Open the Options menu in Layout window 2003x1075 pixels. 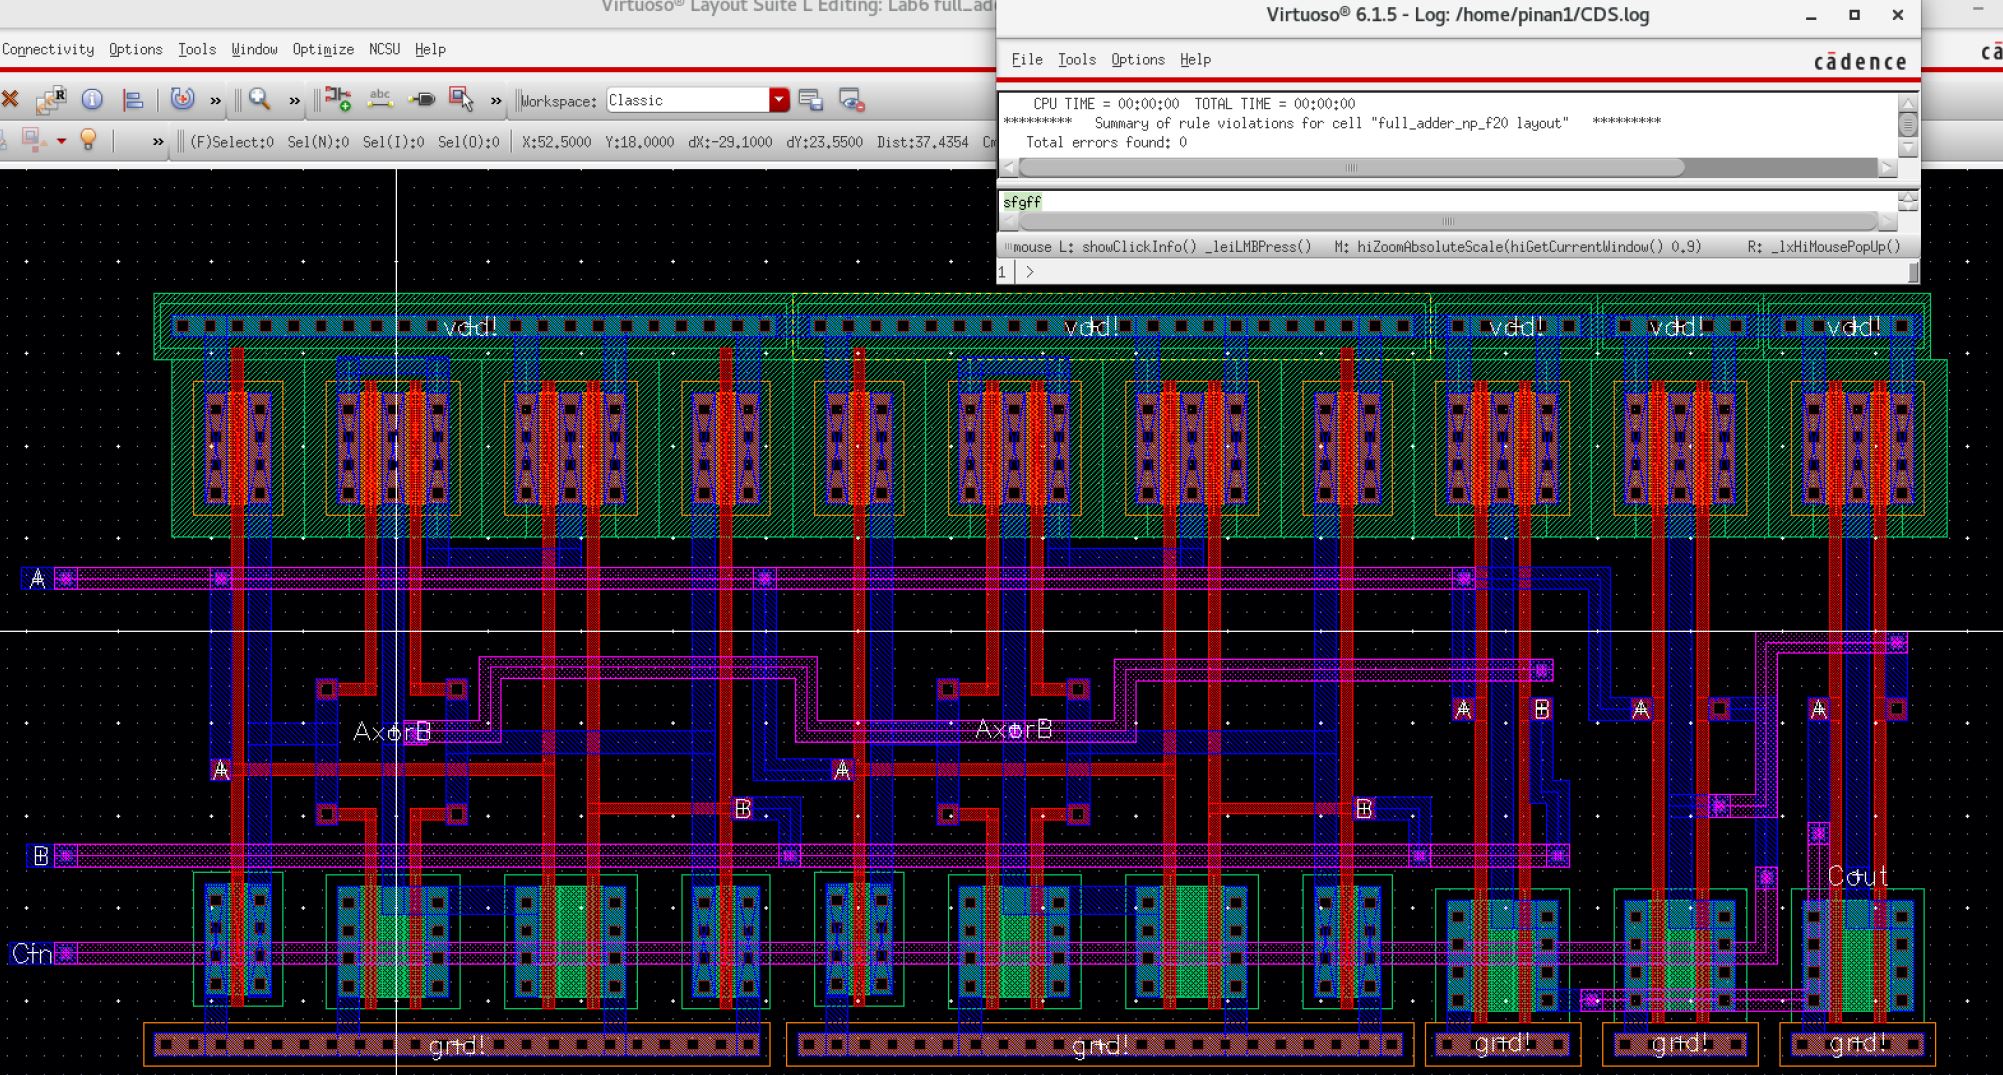(x=136, y=49)
